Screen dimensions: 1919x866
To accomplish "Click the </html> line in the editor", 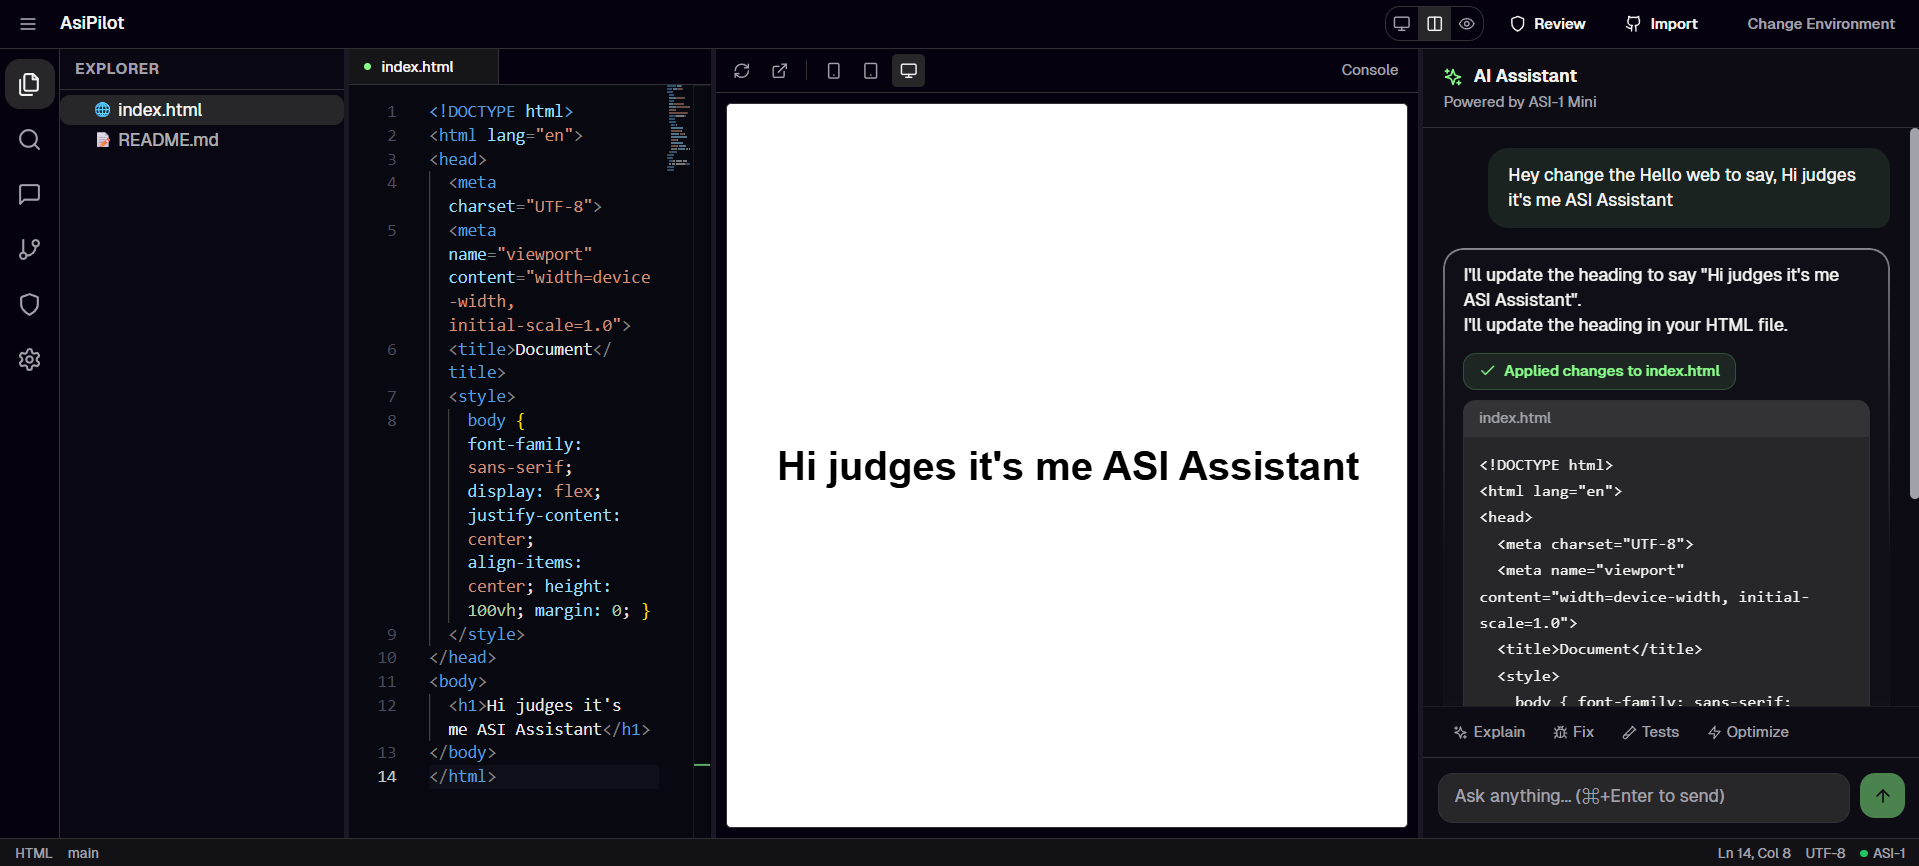I will click(463, 777).
